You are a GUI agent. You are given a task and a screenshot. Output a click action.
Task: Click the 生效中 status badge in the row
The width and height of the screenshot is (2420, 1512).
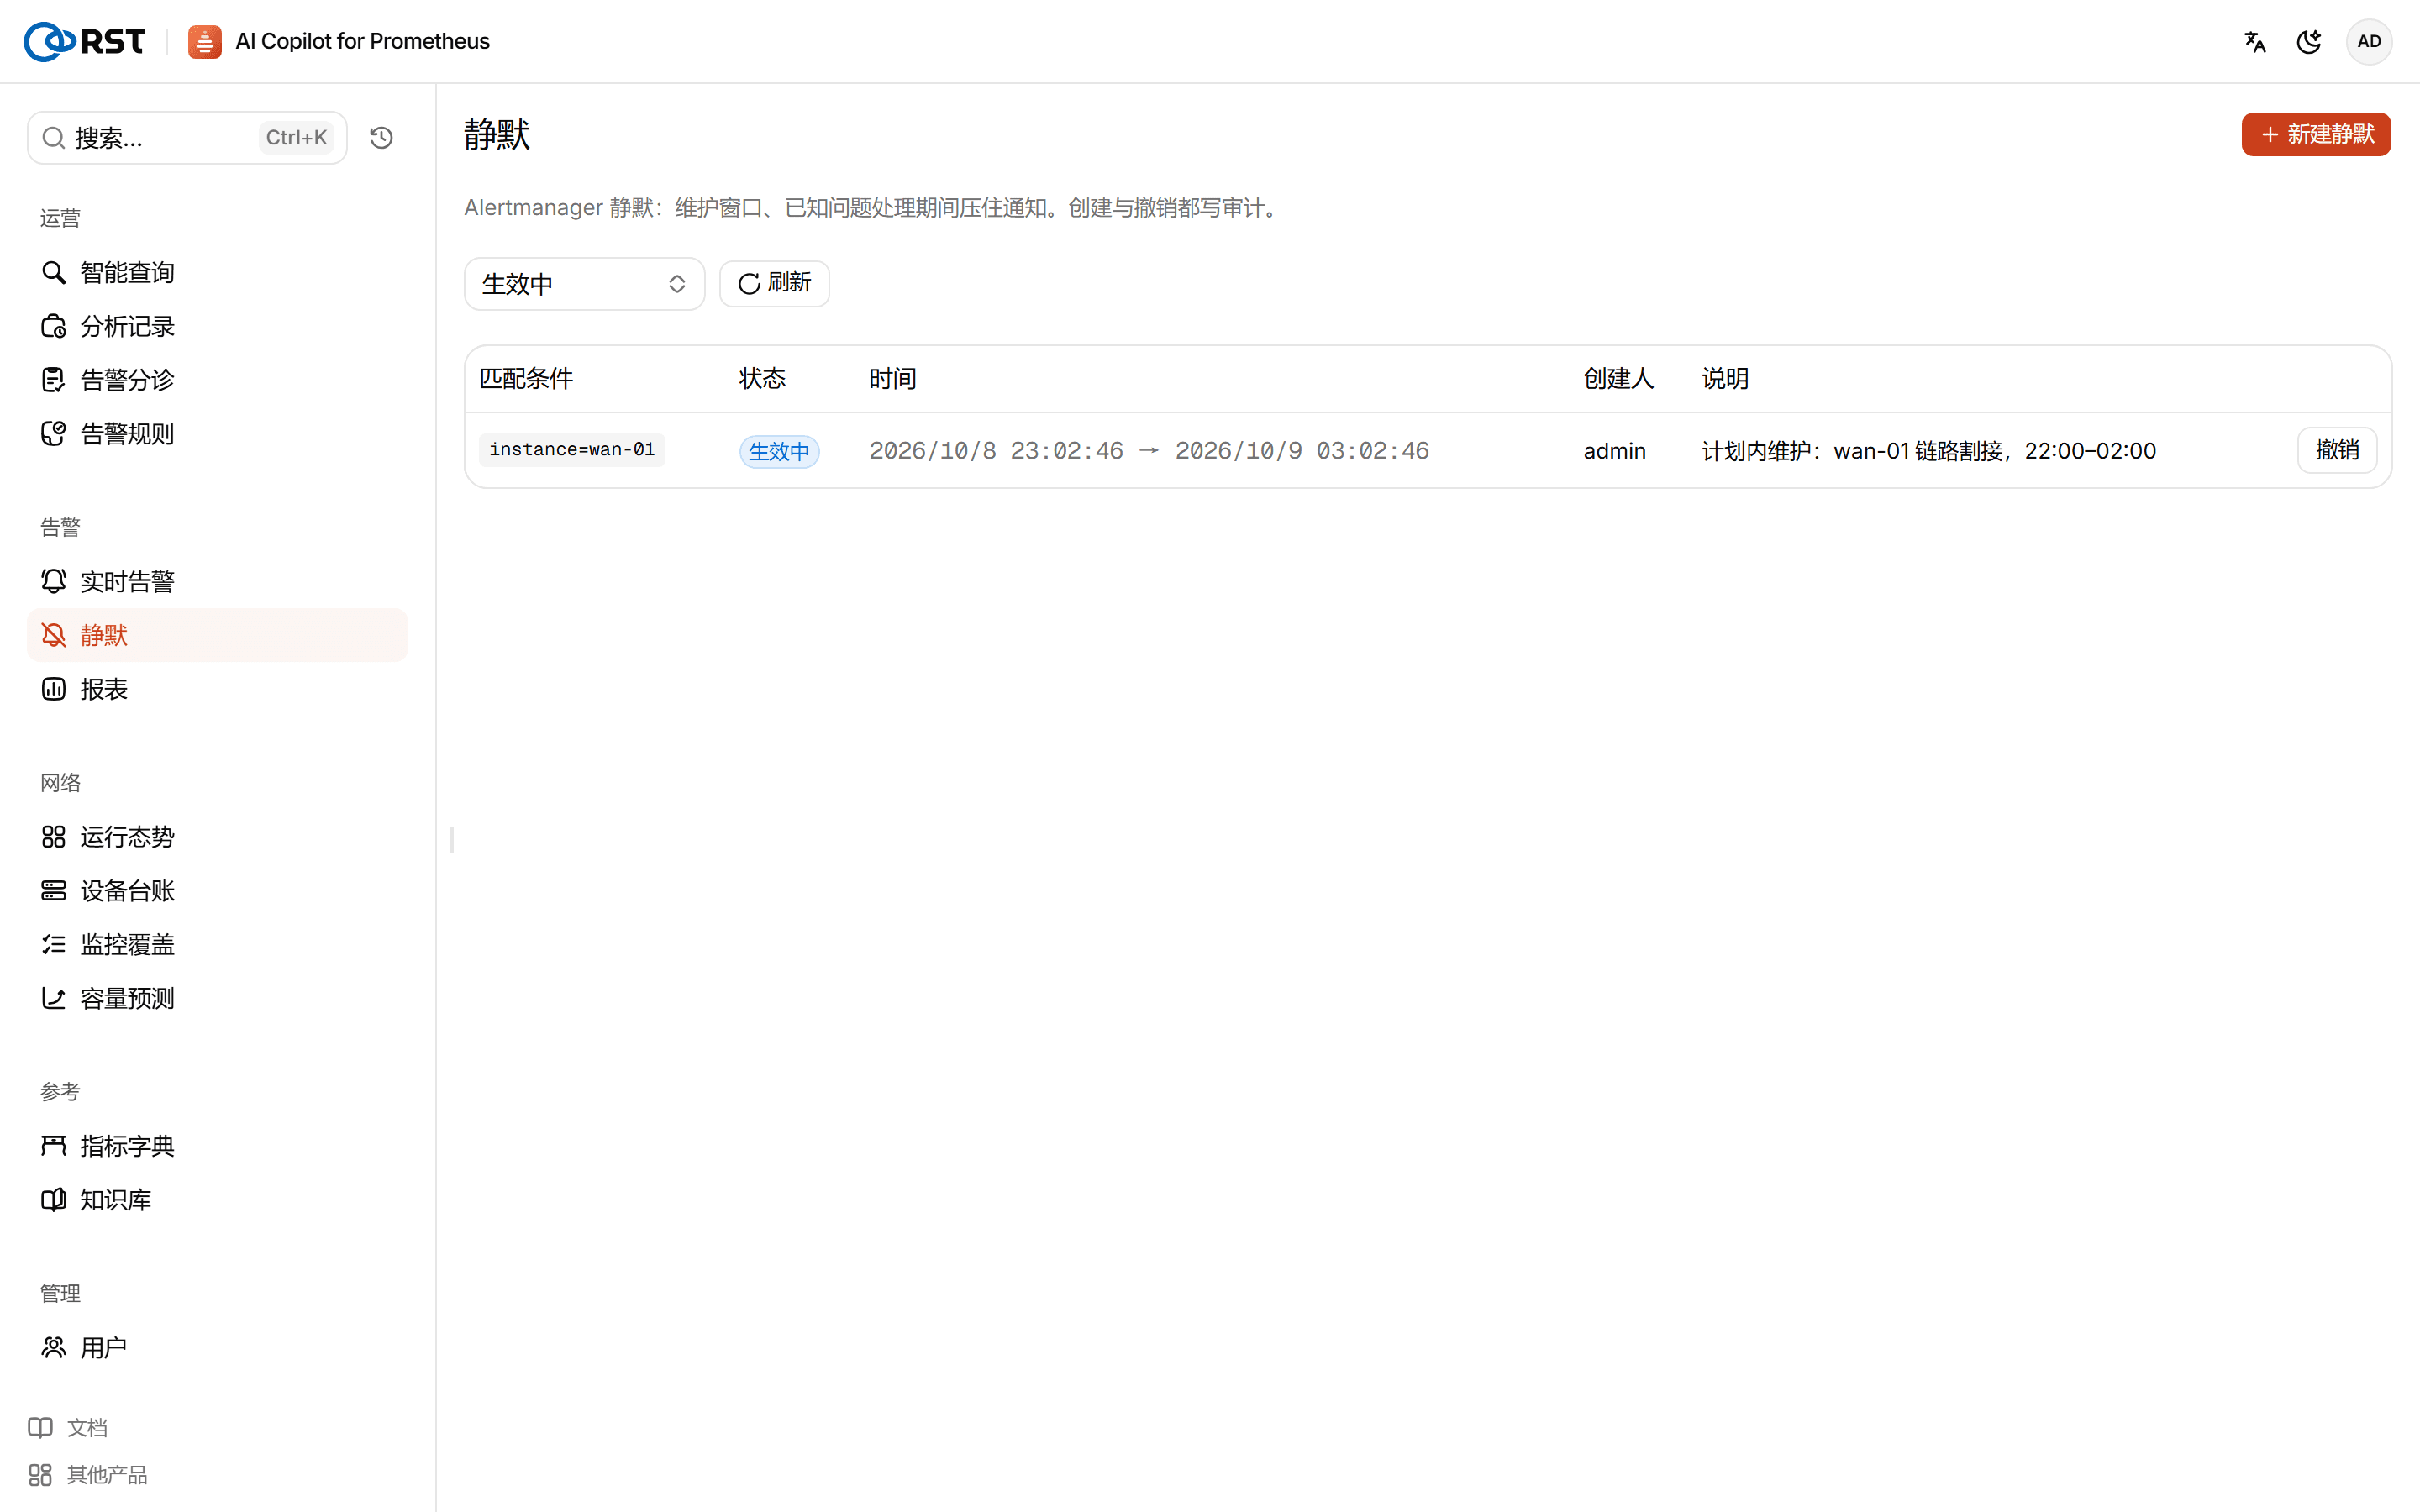pyautogui.click(x=779, y=451)
